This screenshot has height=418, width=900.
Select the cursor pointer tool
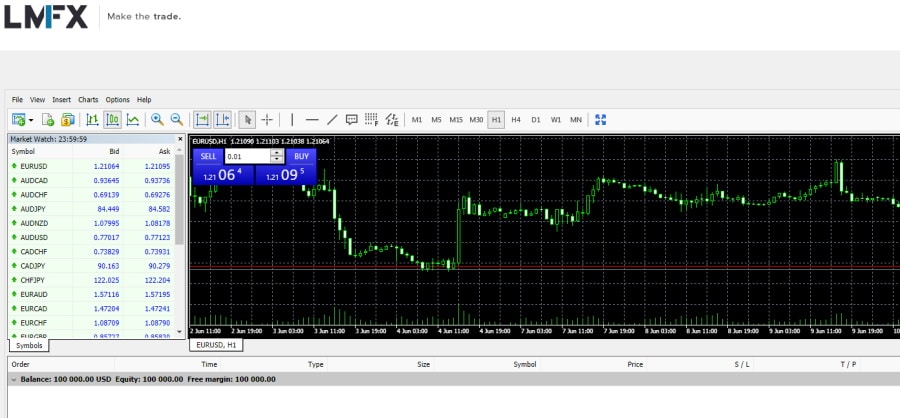(x=247, y=119)
